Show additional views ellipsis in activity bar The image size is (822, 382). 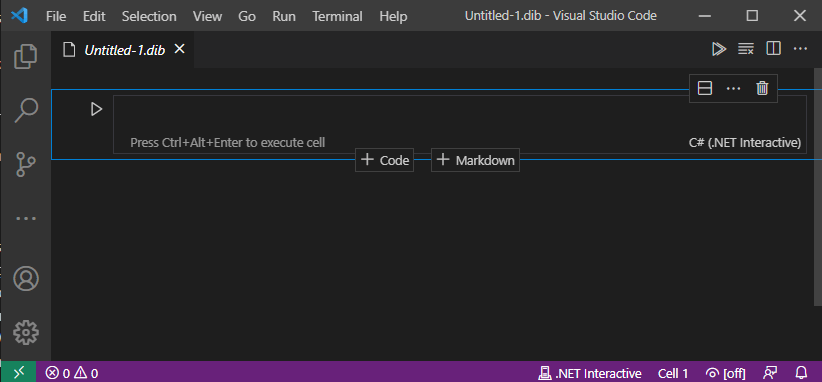(x=26, y=218)
